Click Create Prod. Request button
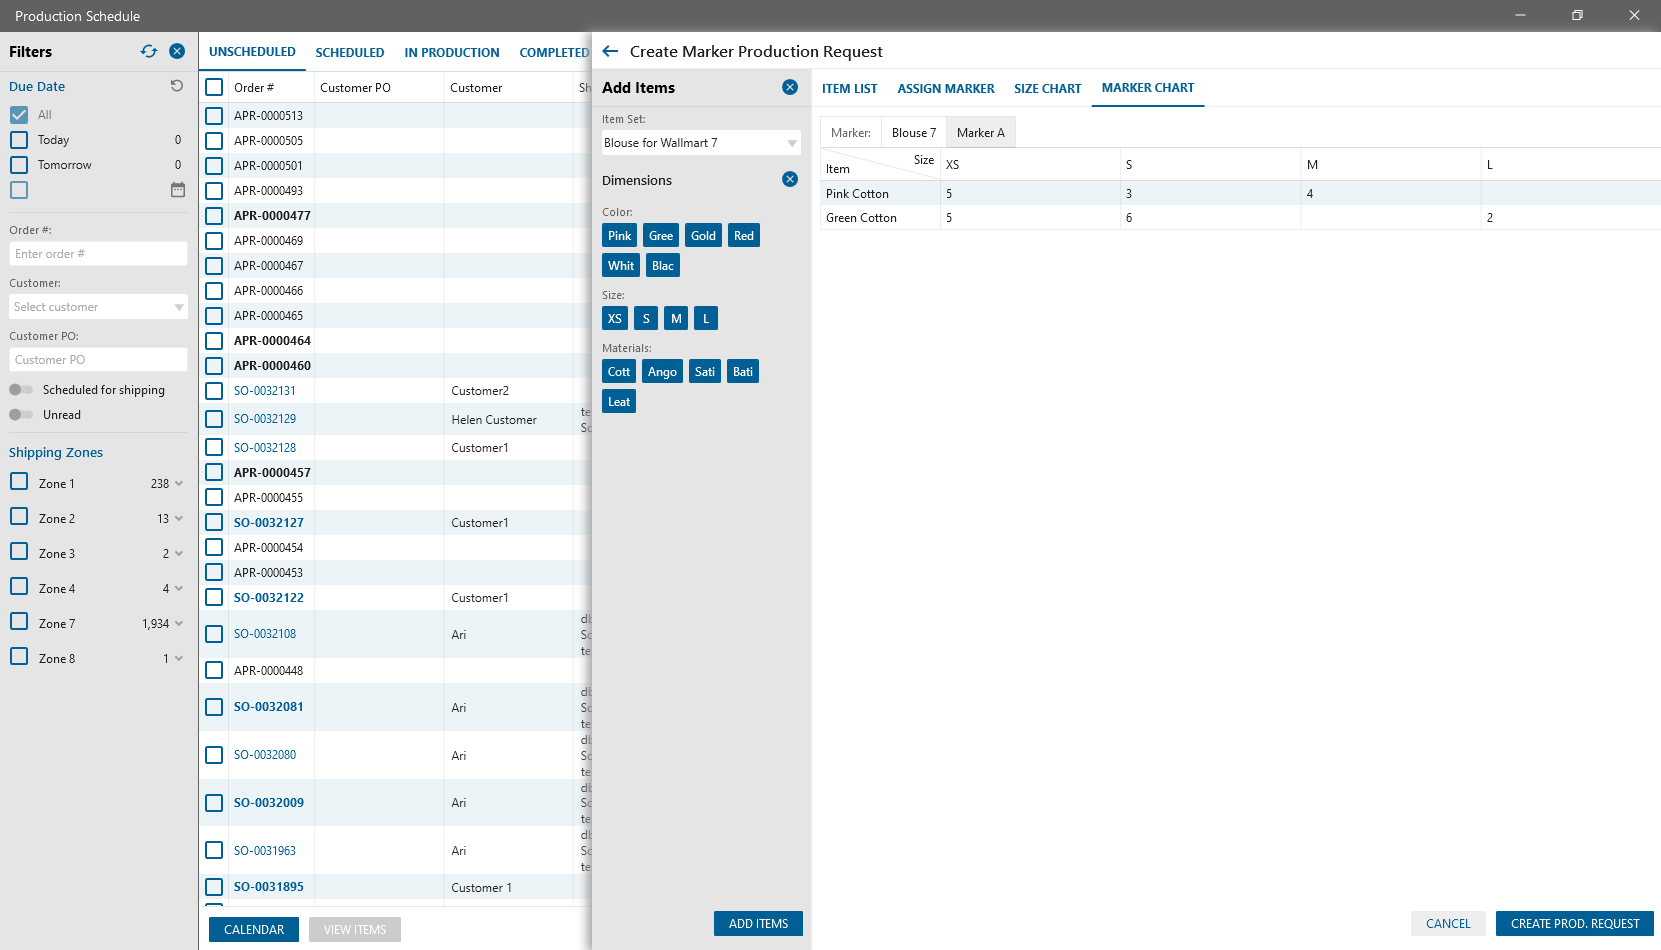1661x950 pixels. [x=1575, y=924]
